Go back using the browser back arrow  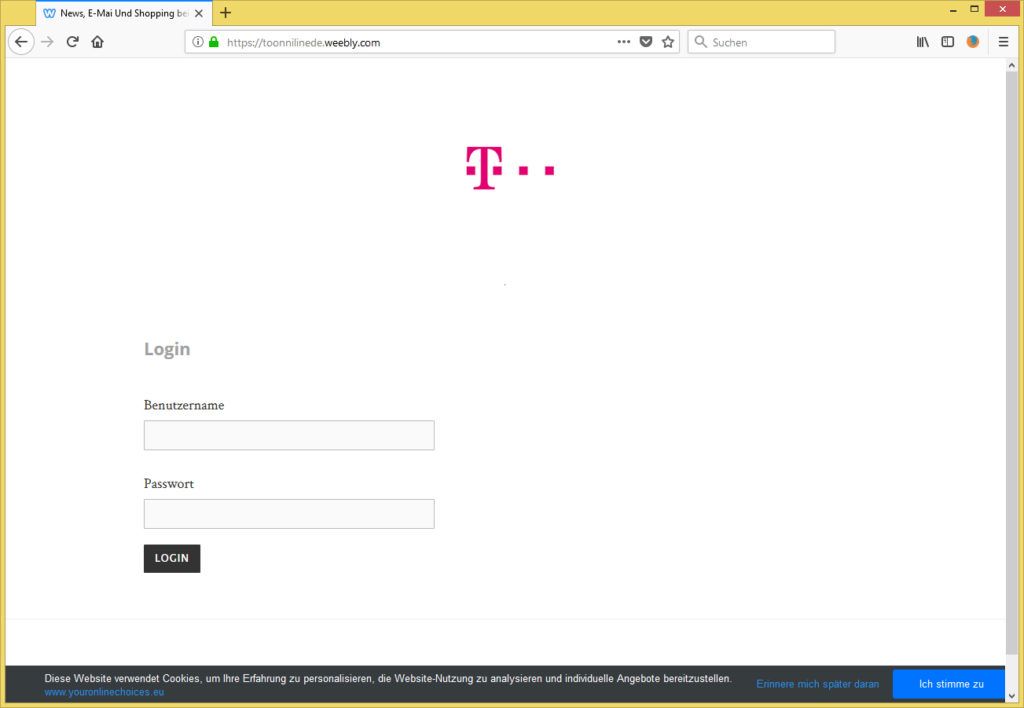coord(21,42)
